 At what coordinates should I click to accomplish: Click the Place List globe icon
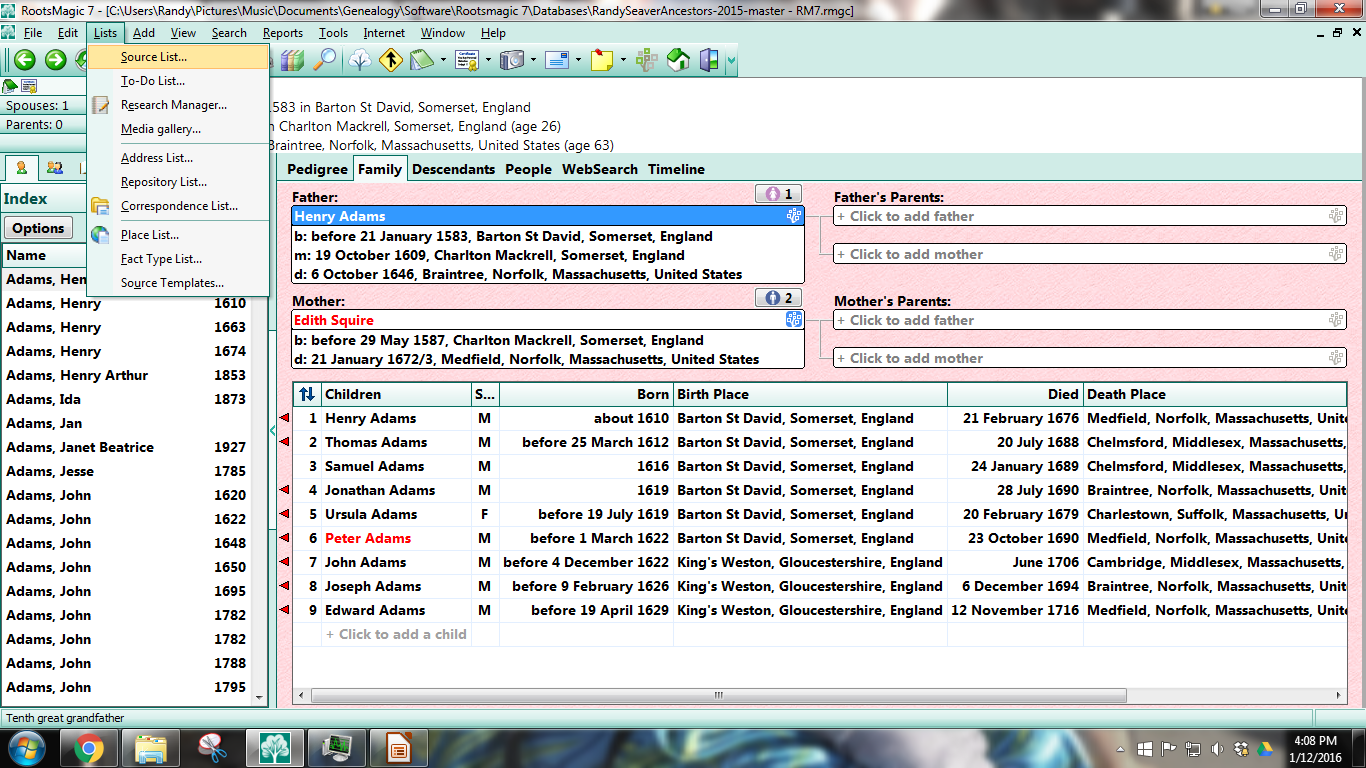point(101,235)
